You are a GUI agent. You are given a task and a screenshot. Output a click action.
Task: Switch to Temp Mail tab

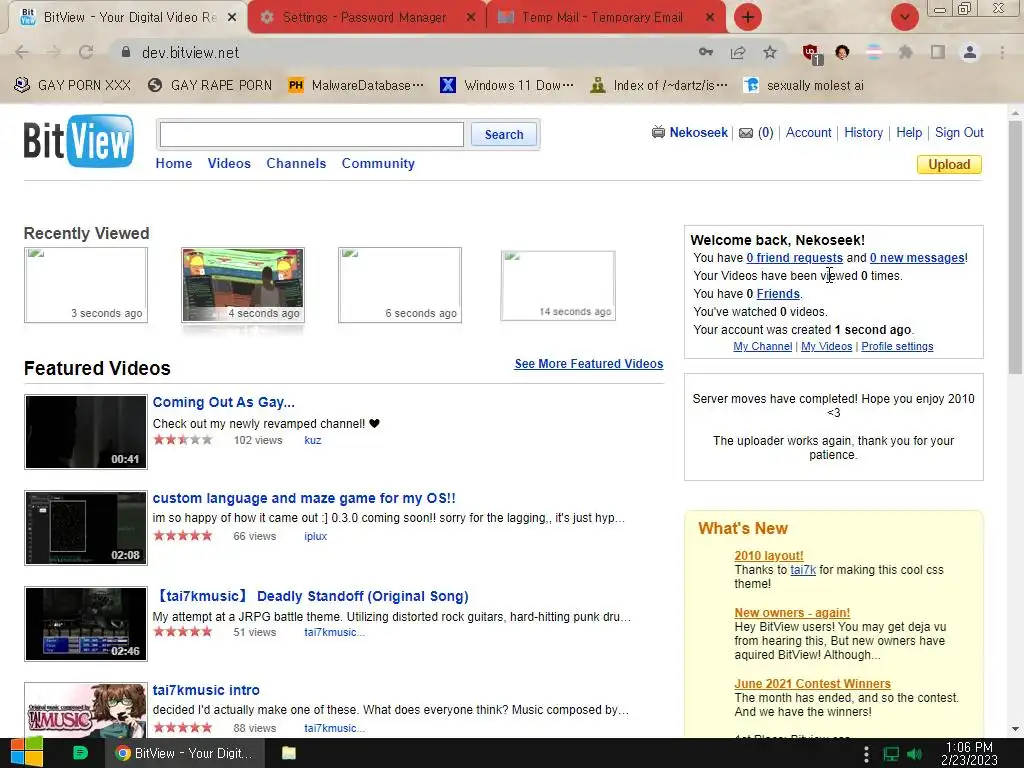[x=602, y=17]
